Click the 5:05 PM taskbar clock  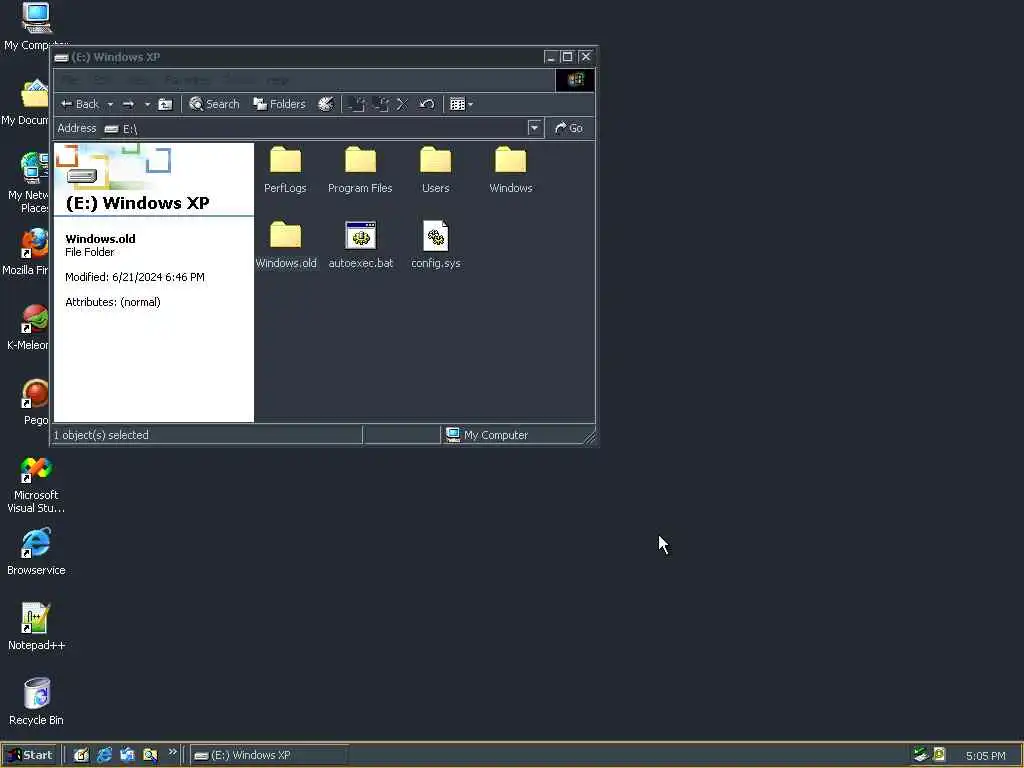985,756
